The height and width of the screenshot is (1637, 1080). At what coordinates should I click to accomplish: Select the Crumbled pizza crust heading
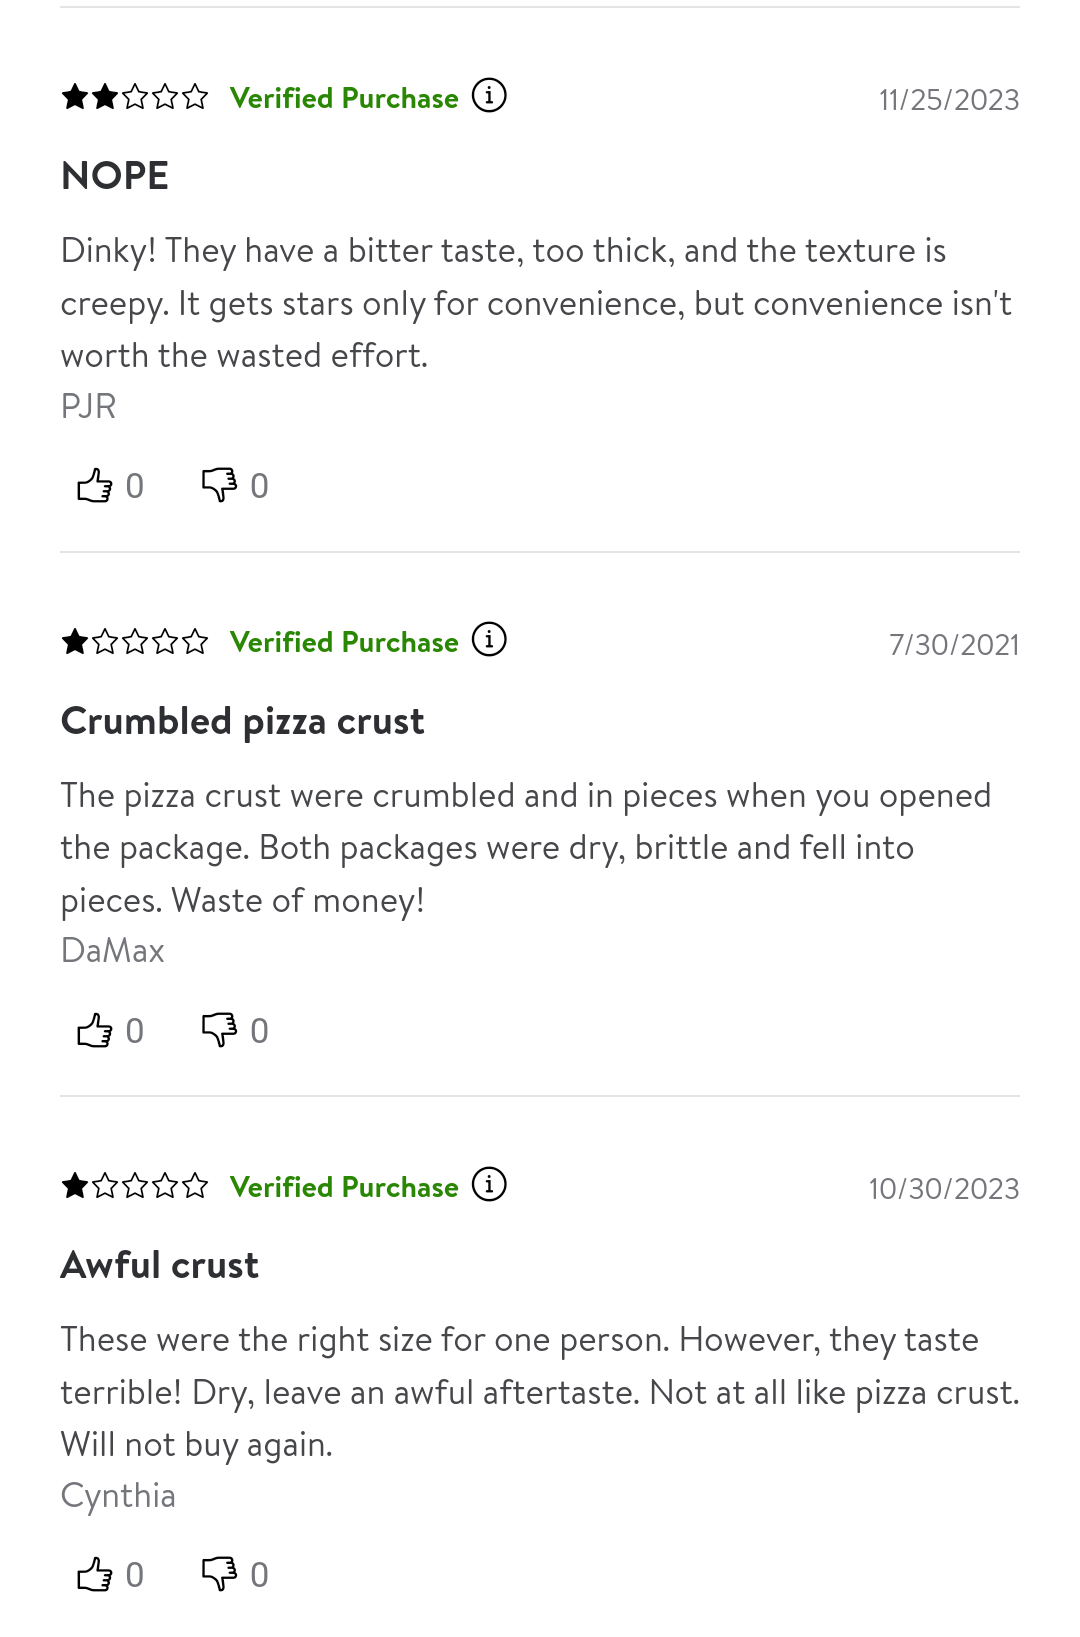point(243,721)
